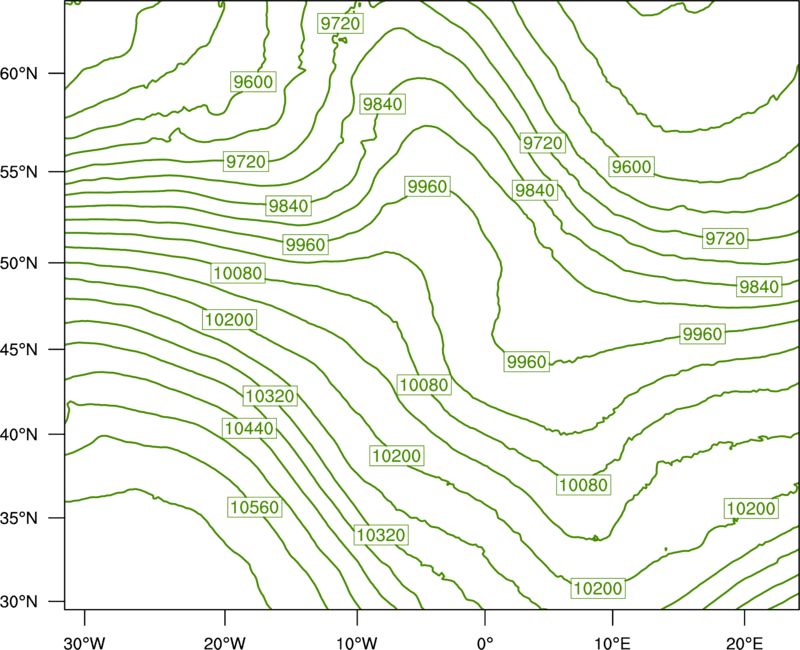Select the 35°N latitude axis label
Screen dimensions: 800x650
coord(19,518)
